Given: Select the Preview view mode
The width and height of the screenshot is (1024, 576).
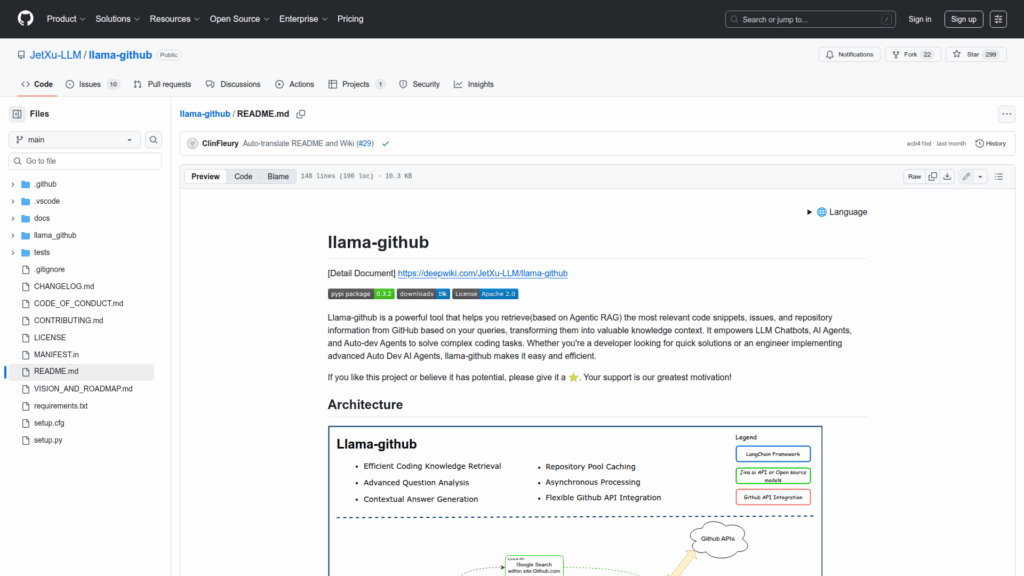Looking at the screenshot, I should 206,177.
